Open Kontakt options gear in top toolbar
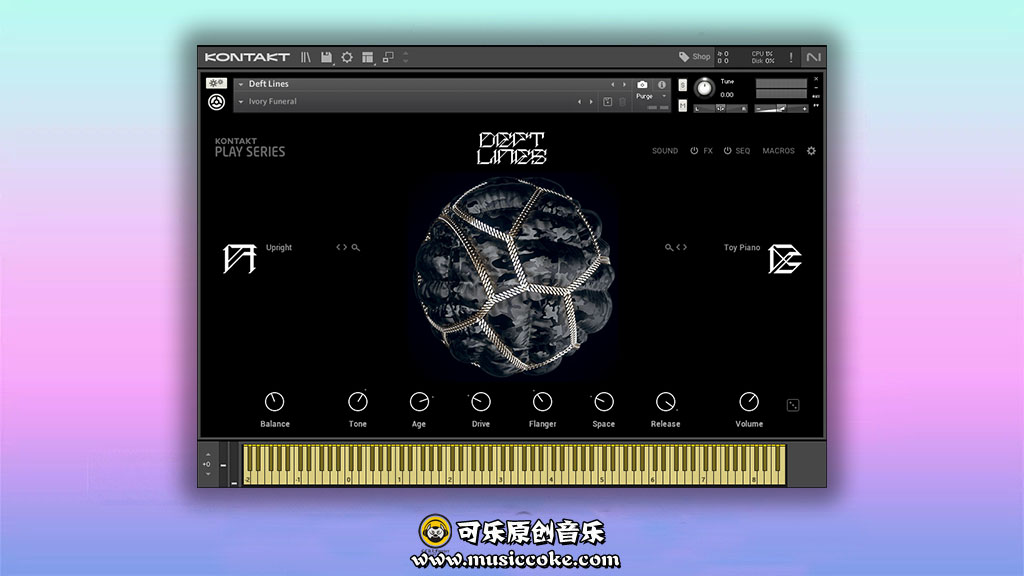 [347, 57]
